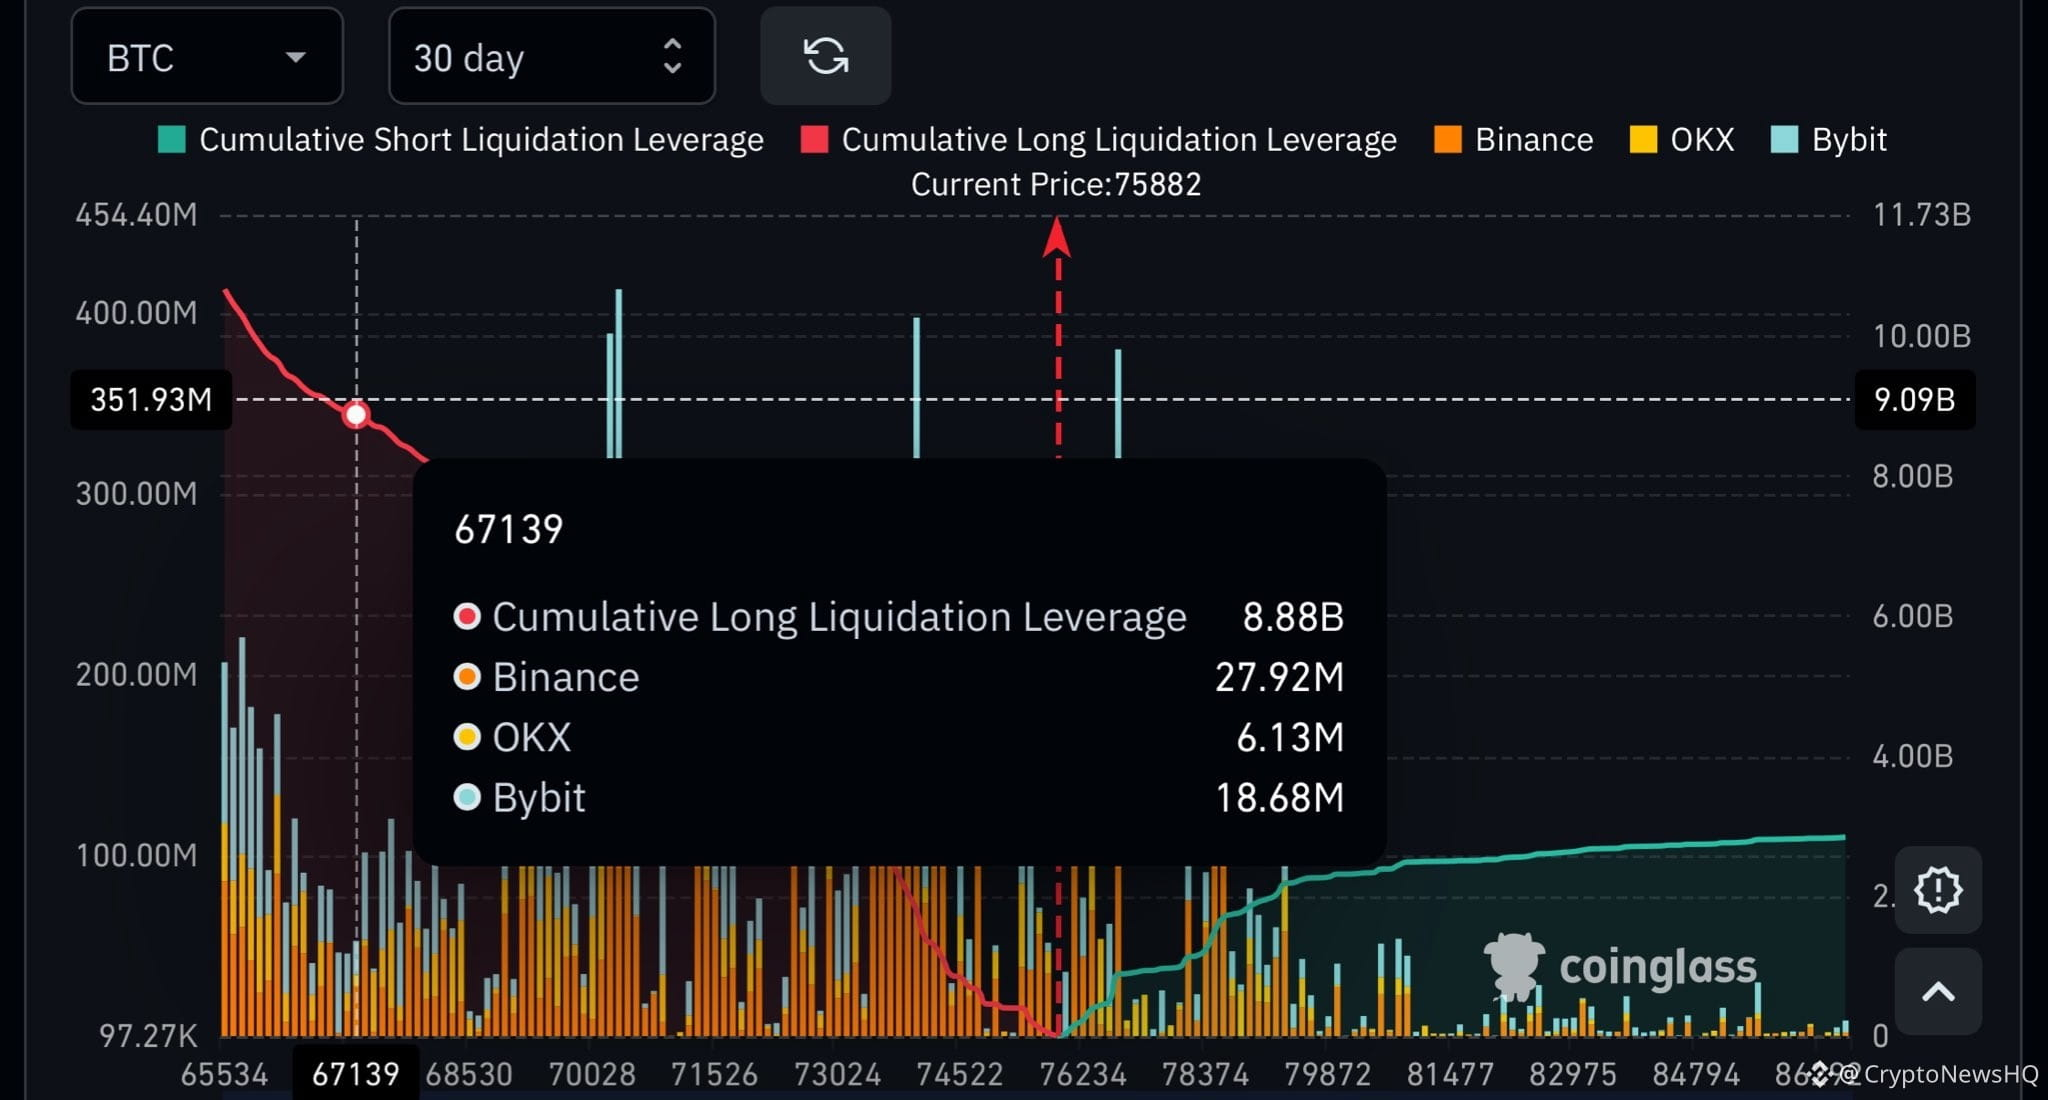Click the 76234 x-axis price label

coord(1083,1075)
